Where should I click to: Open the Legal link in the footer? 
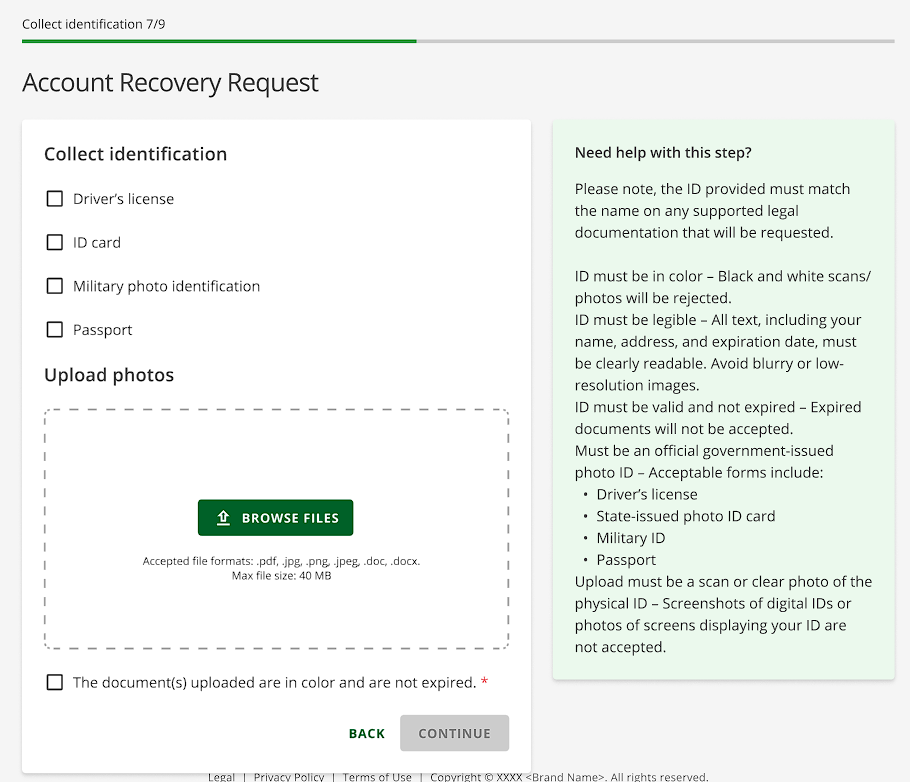221,776
